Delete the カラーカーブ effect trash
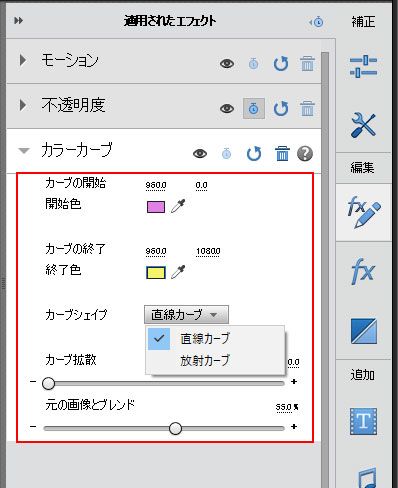Viewport: 398px width, 488px height. (x=282, y=154)
